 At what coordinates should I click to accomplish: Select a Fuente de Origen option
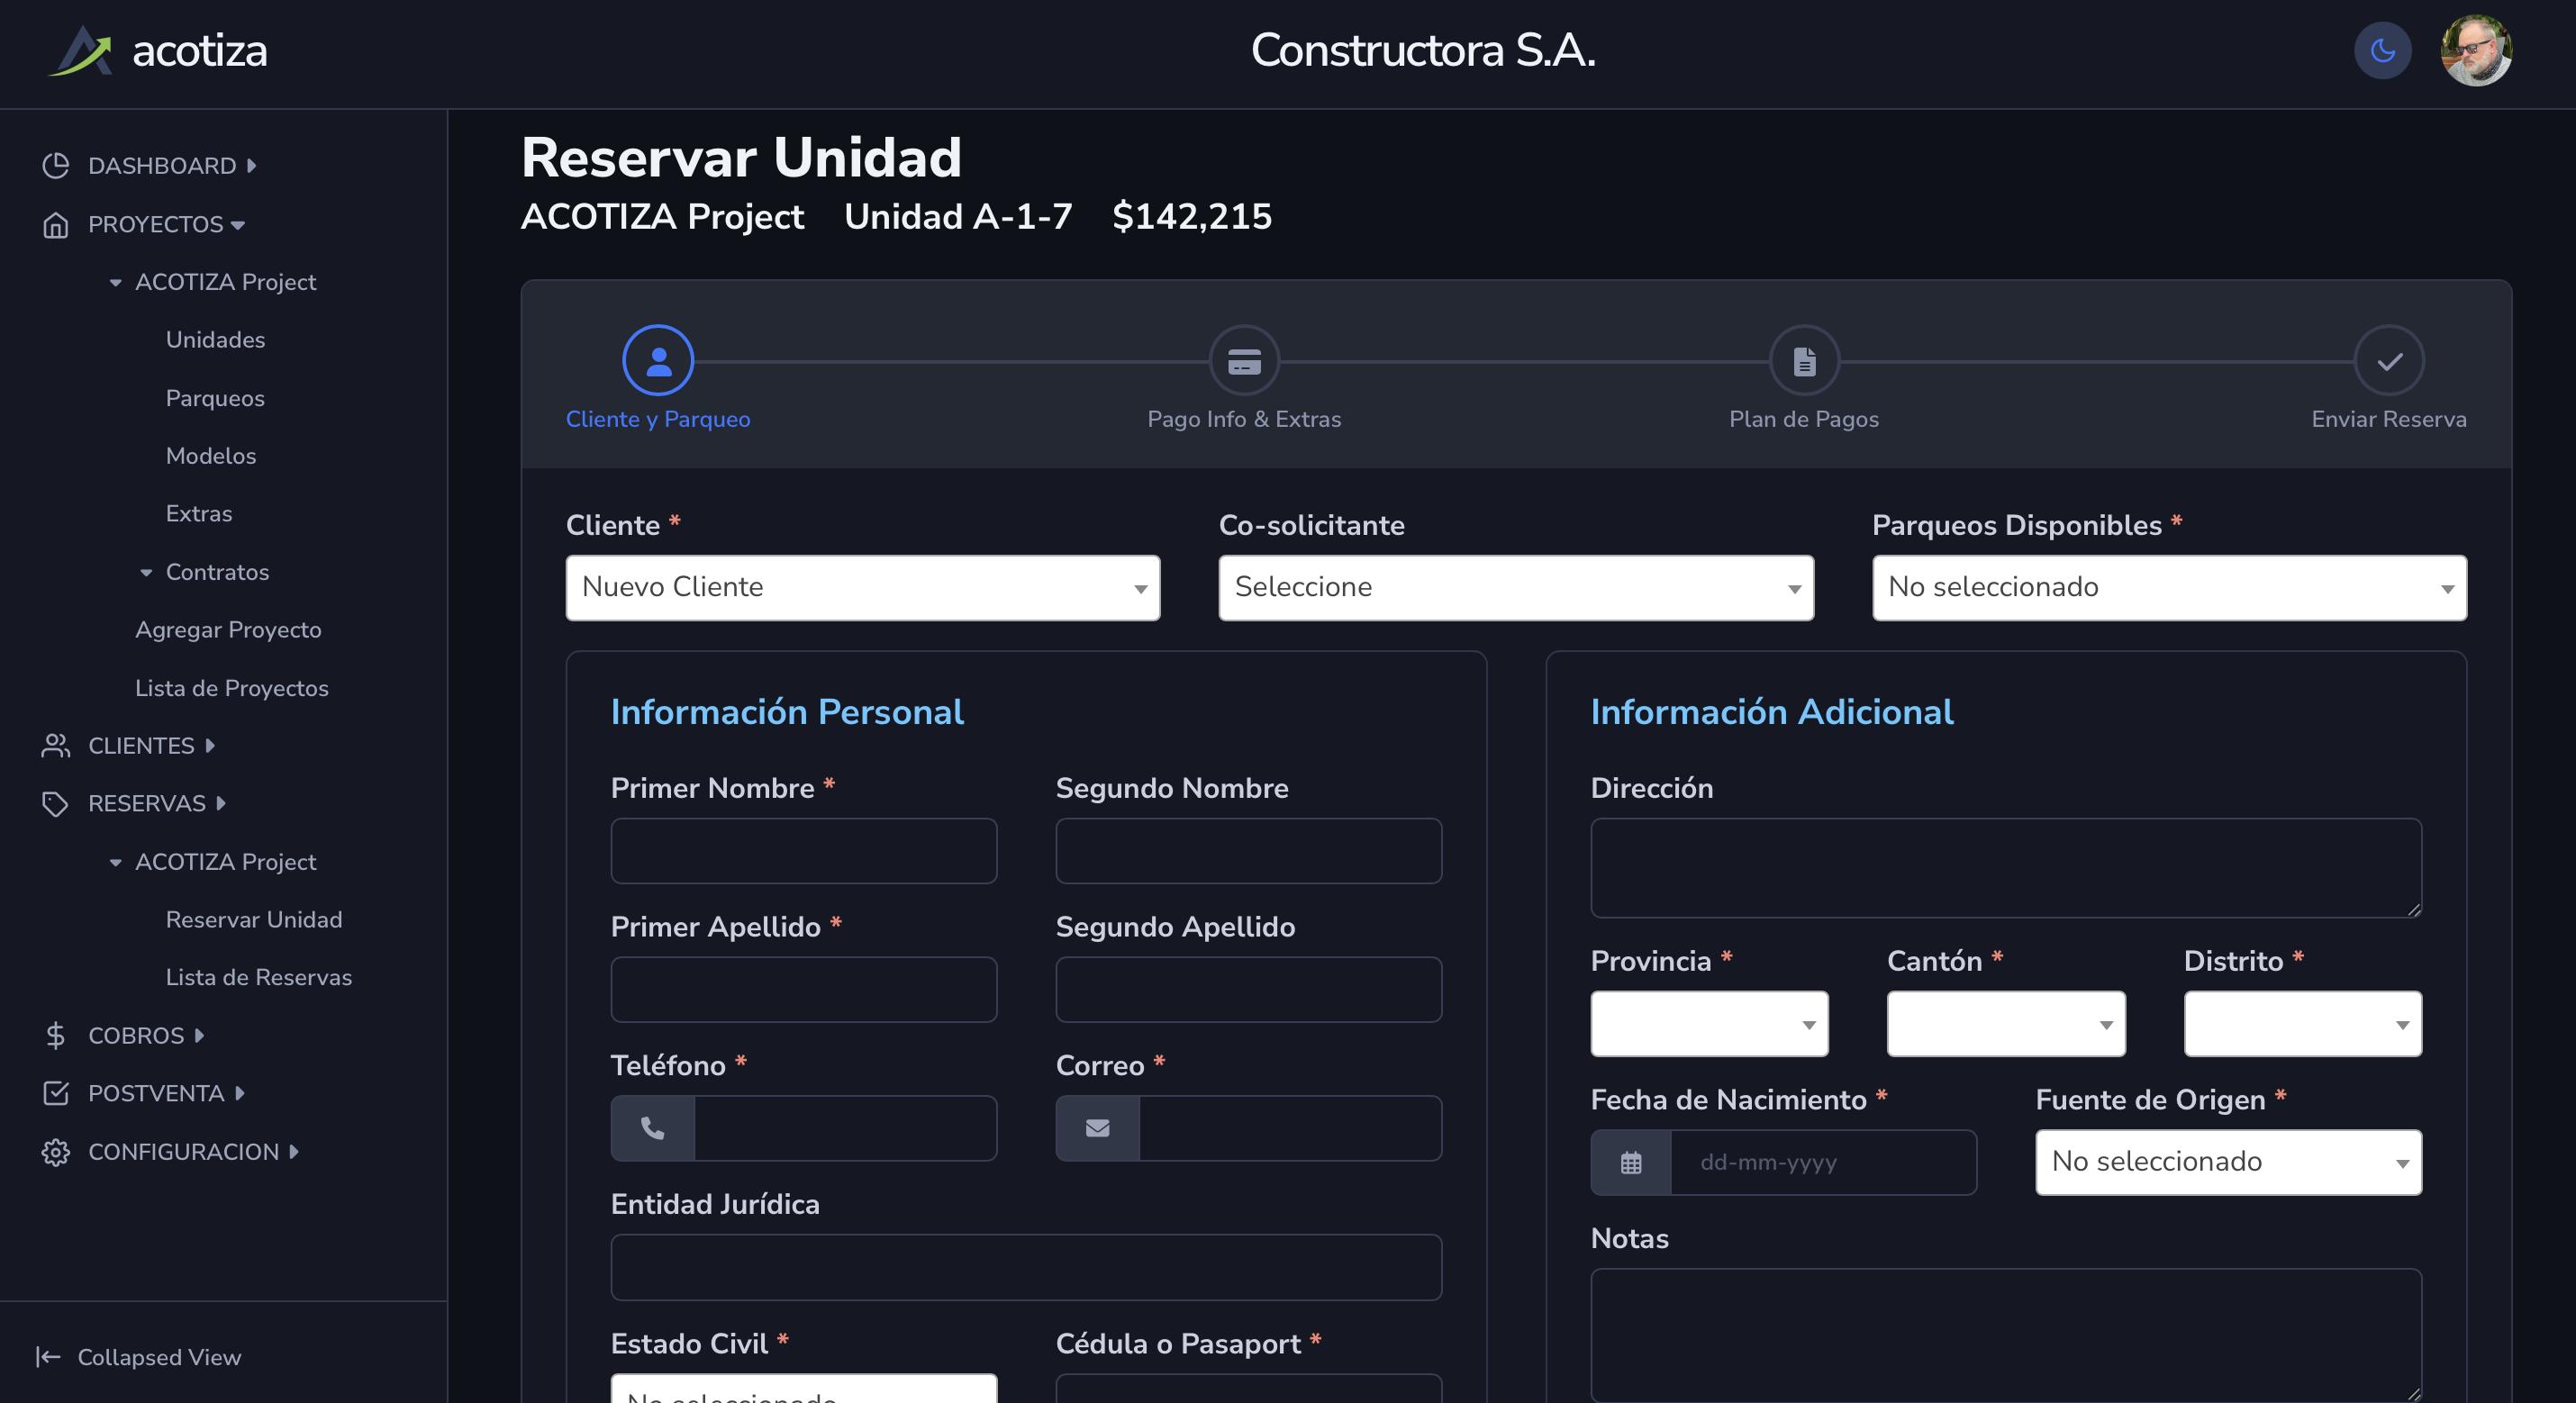tap(2227, 1162)
